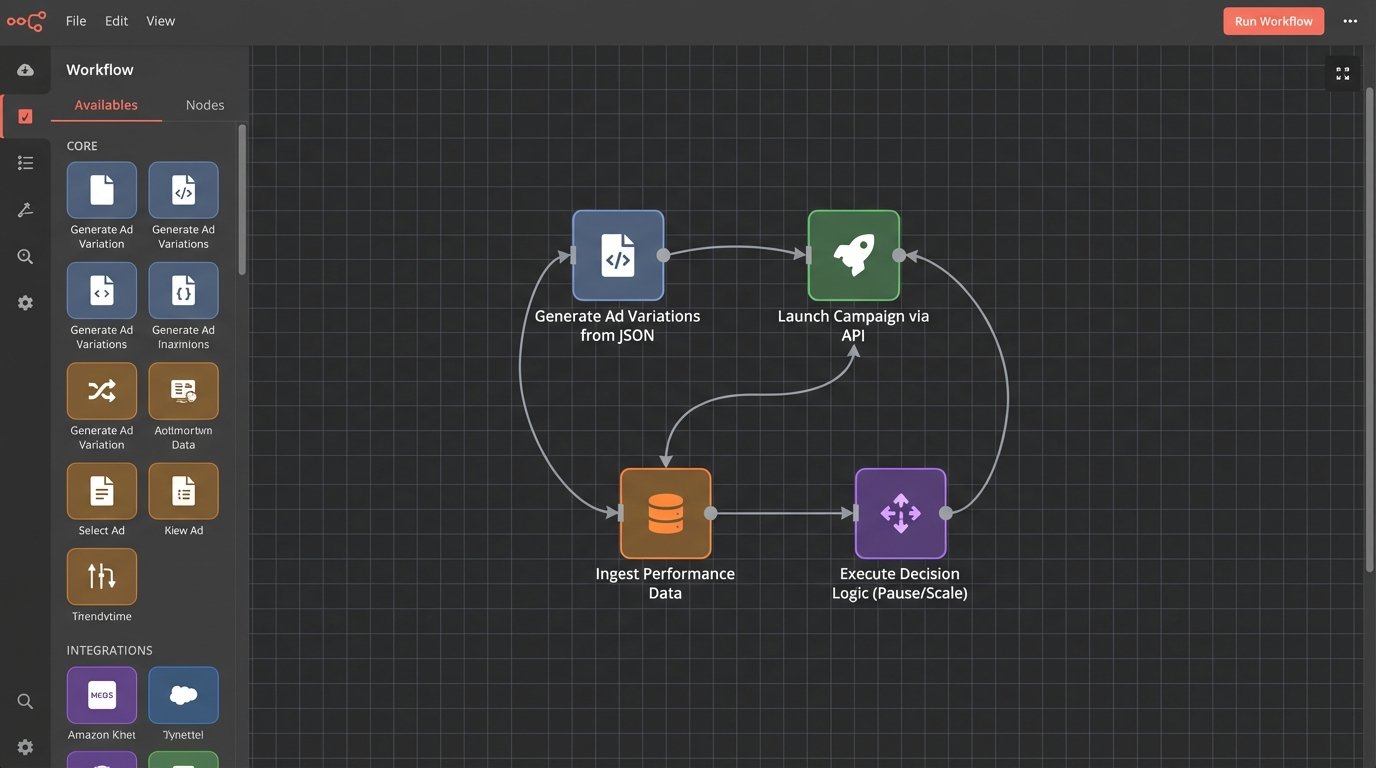Activate the checked task sidebar icon

tap(24, 115)
